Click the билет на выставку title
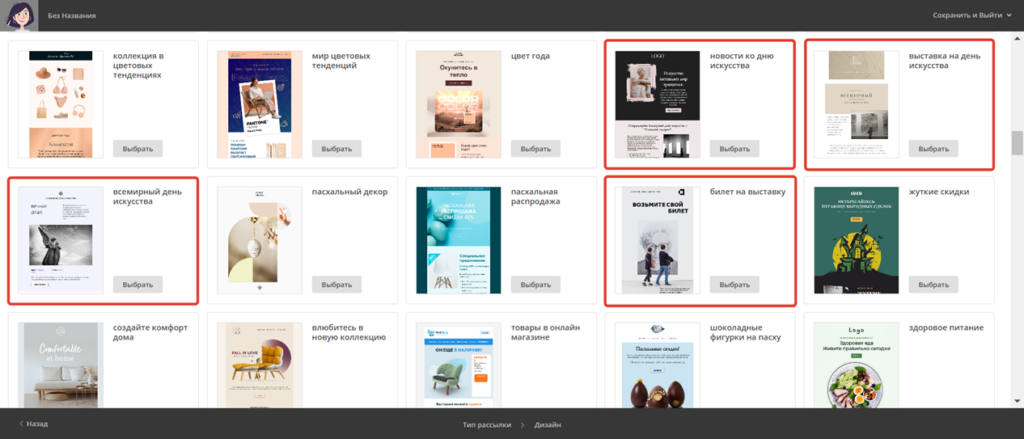Screen dimensions: 1024x439 tap(747, 192)
